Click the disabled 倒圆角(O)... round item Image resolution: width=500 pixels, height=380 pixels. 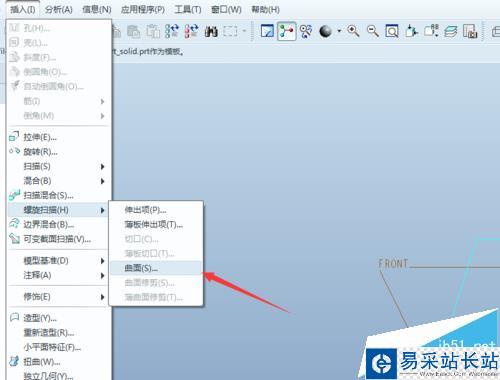click(x=58, y=72)
